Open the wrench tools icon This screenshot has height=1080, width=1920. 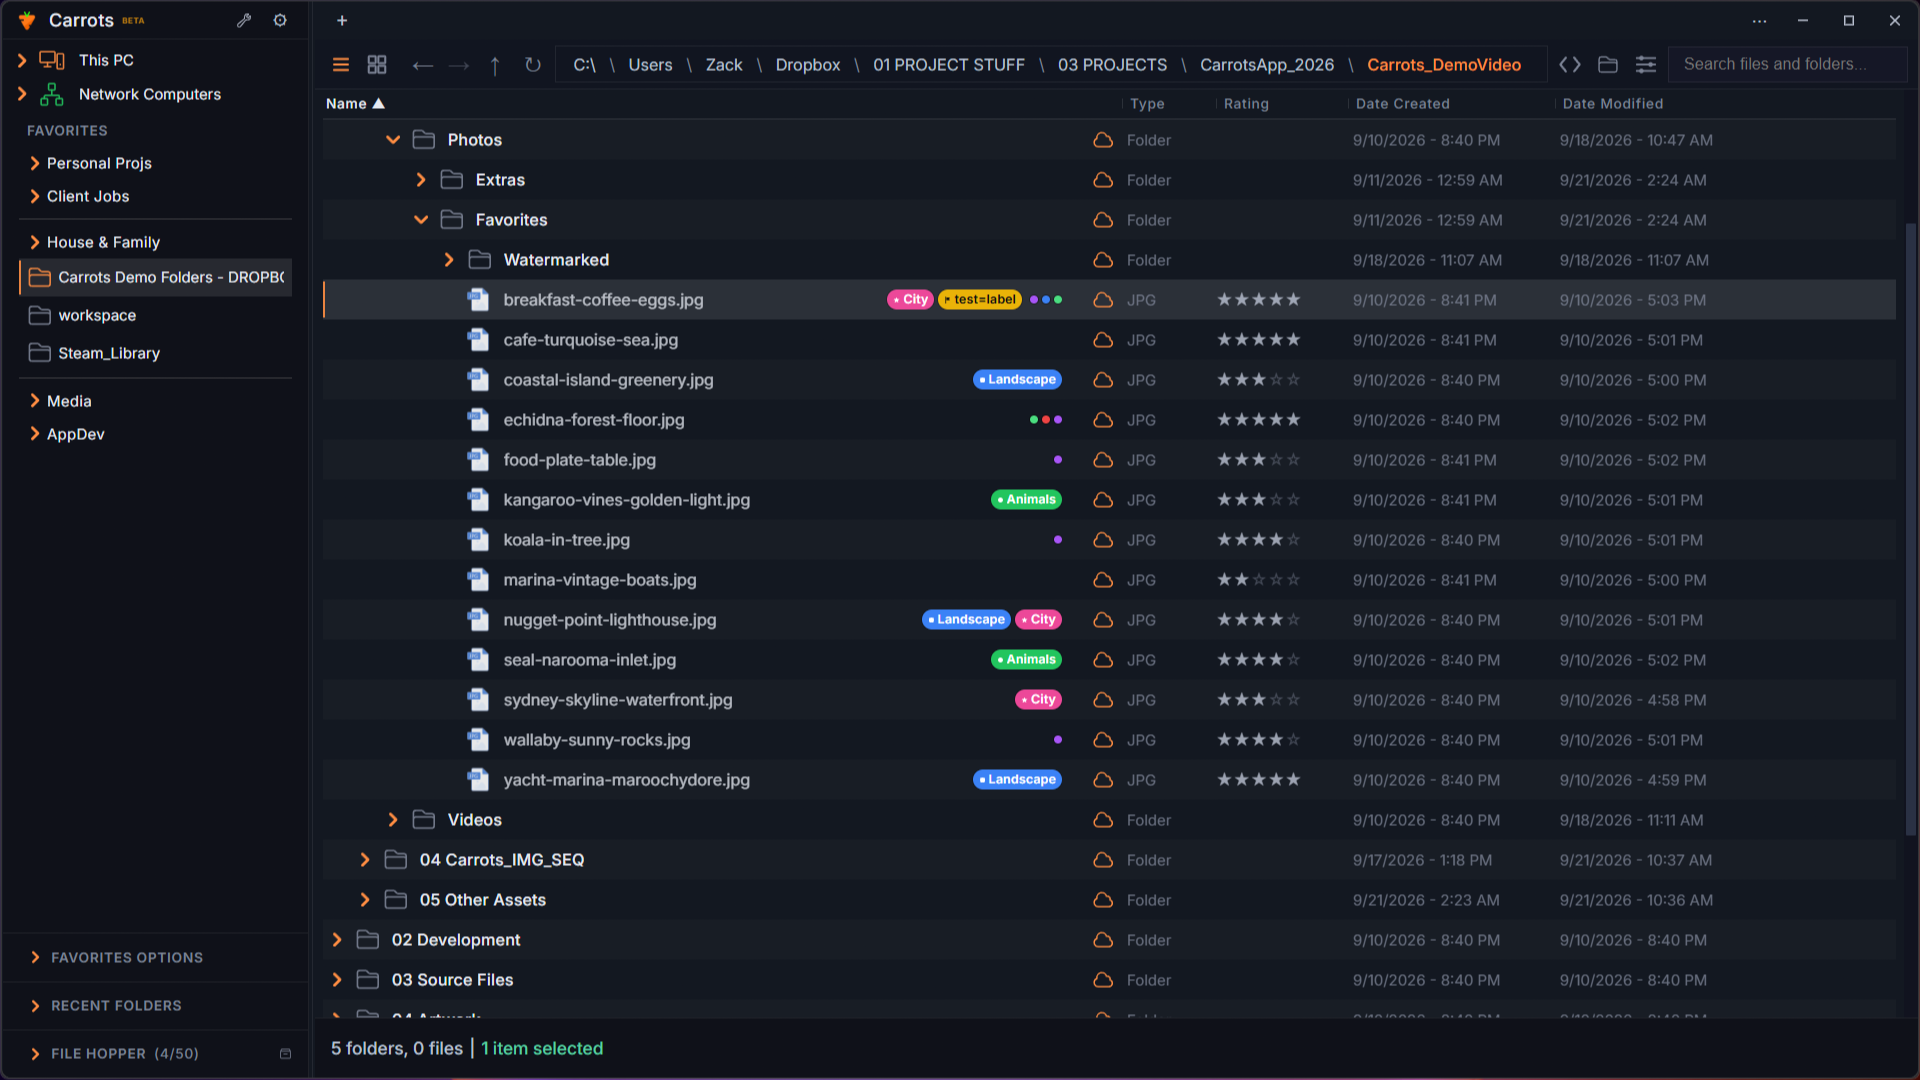244,20
